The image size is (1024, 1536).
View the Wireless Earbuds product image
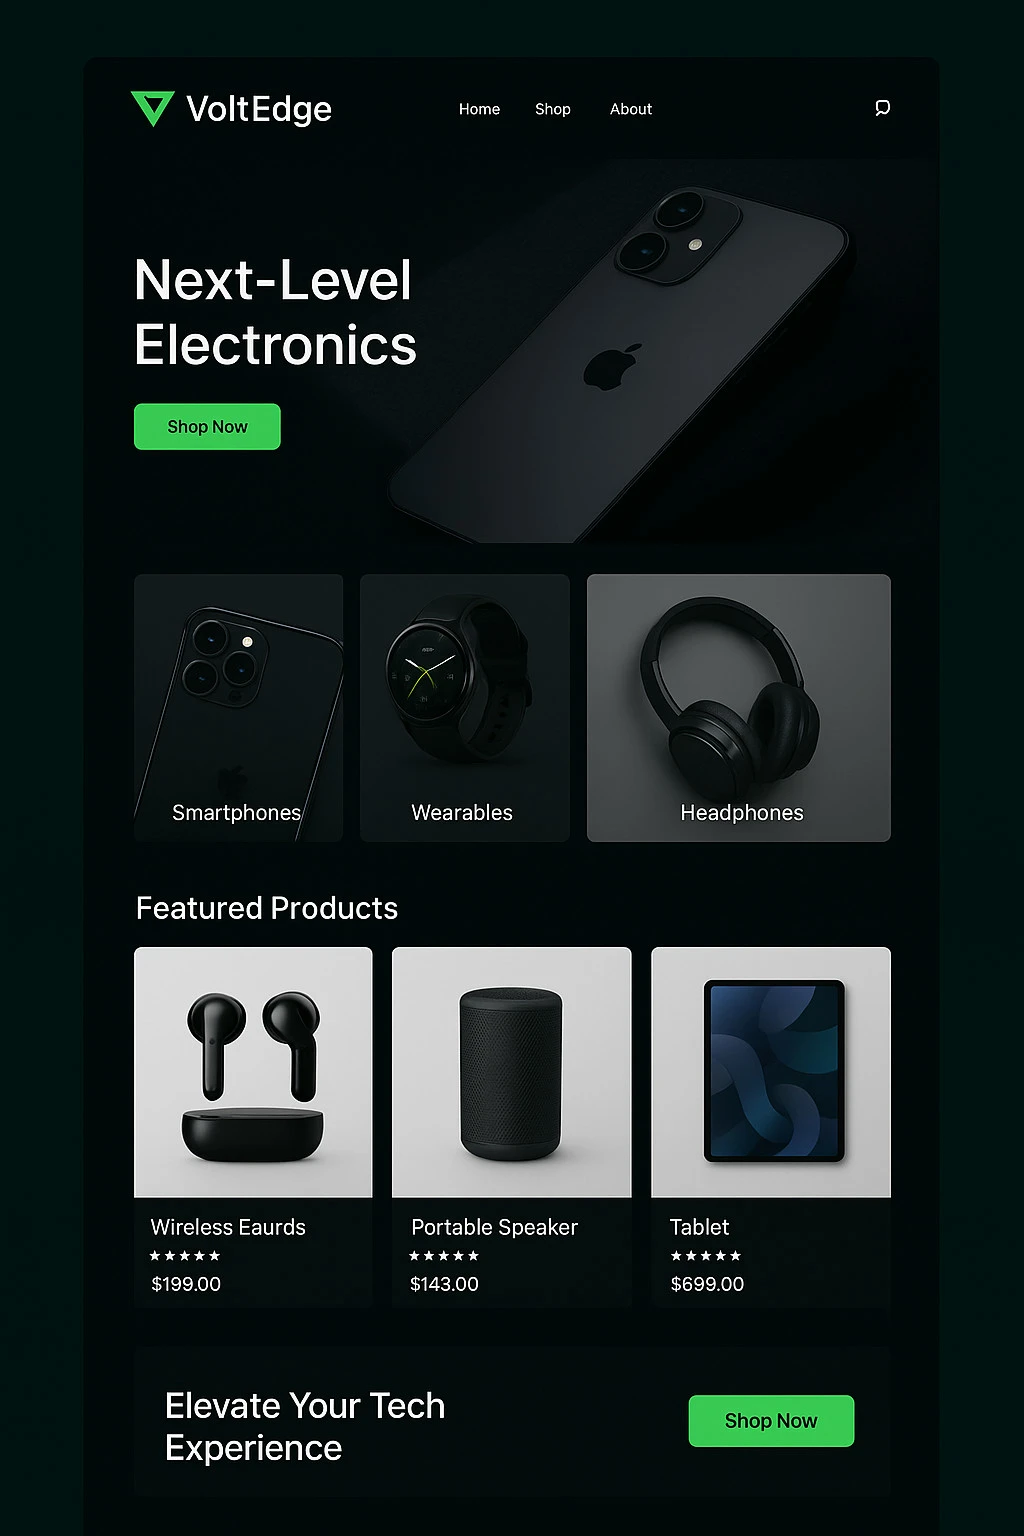click(x=253, y=1072)
